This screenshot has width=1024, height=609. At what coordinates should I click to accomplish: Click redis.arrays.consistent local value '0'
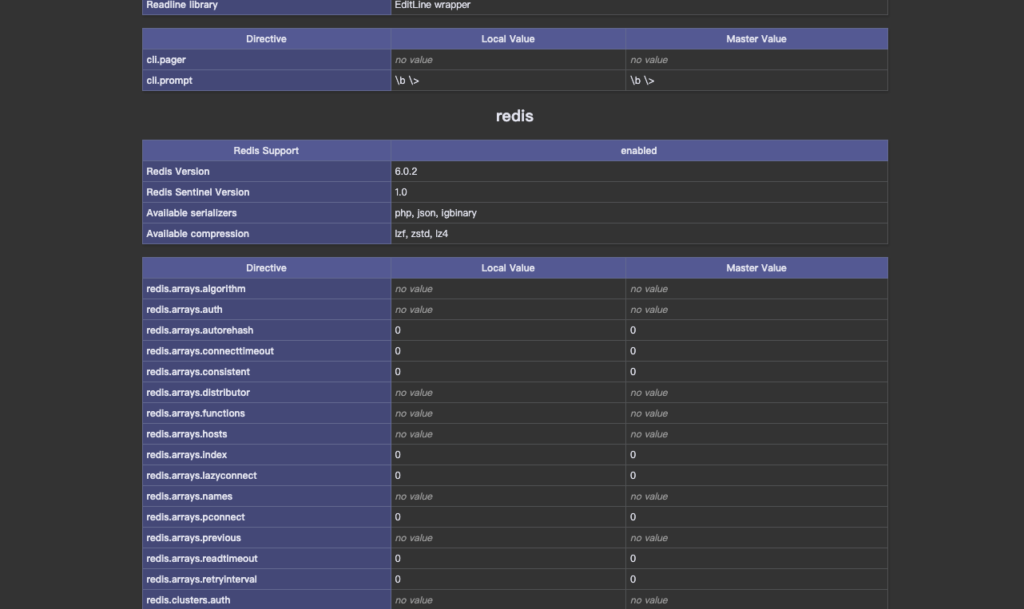(x=398, y=372)
